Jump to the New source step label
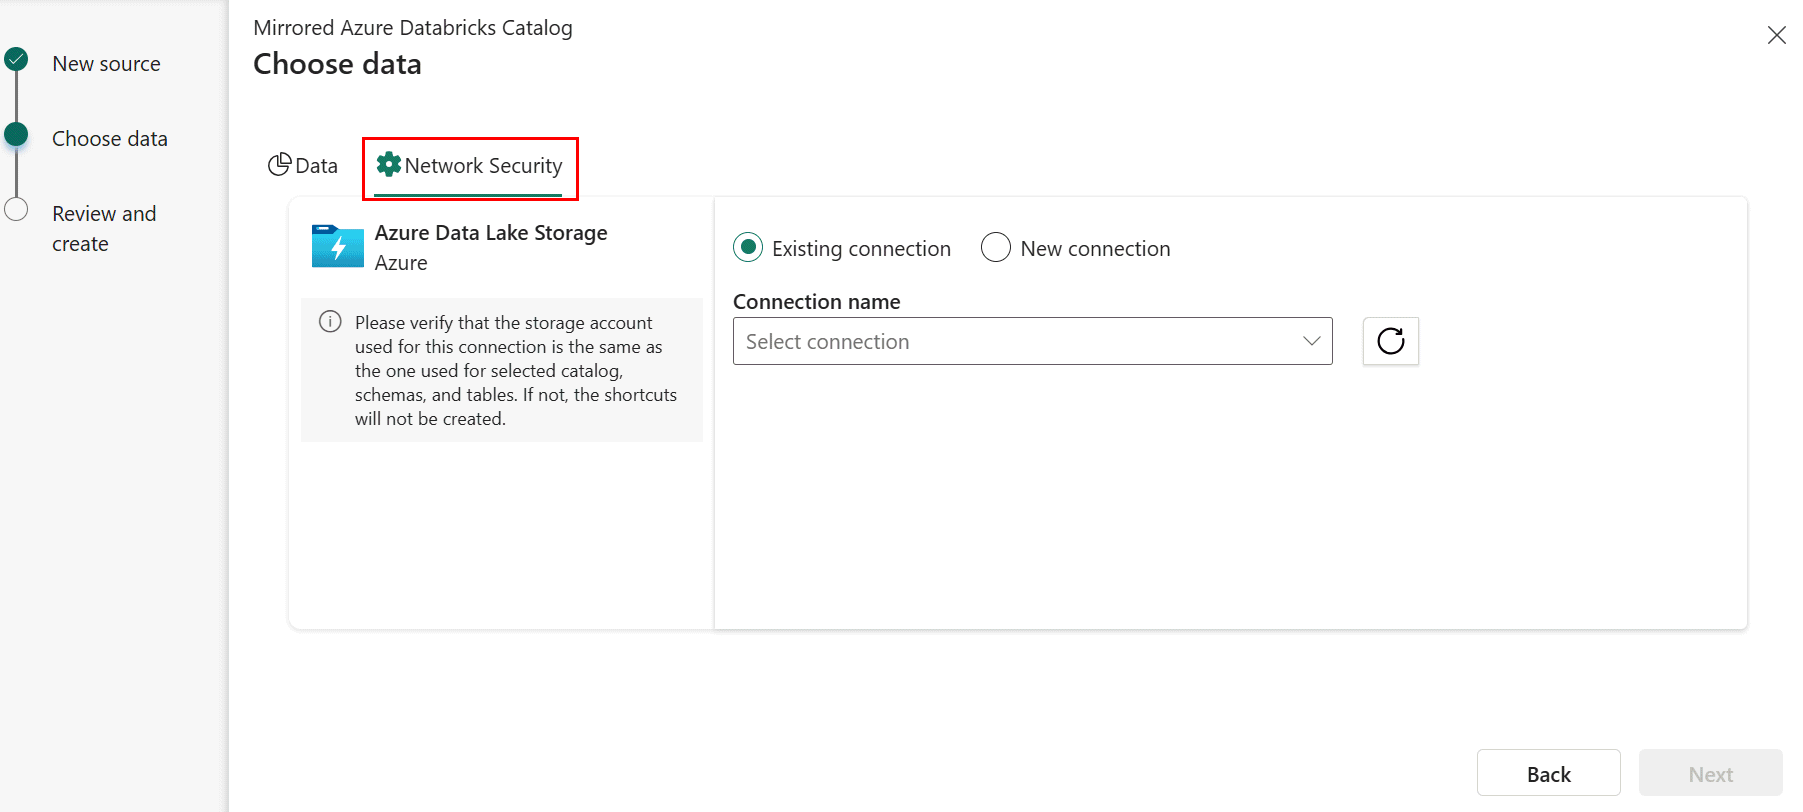 pyautogui.click(x=106, y=64)
